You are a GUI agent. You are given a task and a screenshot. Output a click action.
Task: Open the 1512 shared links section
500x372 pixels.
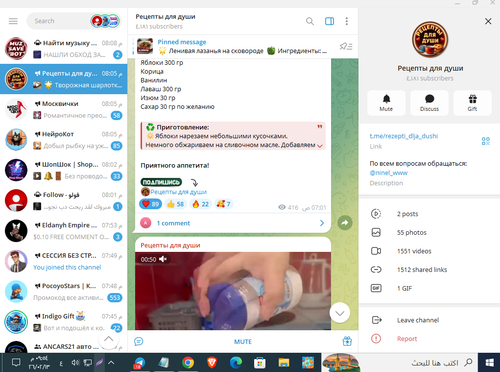429,269
